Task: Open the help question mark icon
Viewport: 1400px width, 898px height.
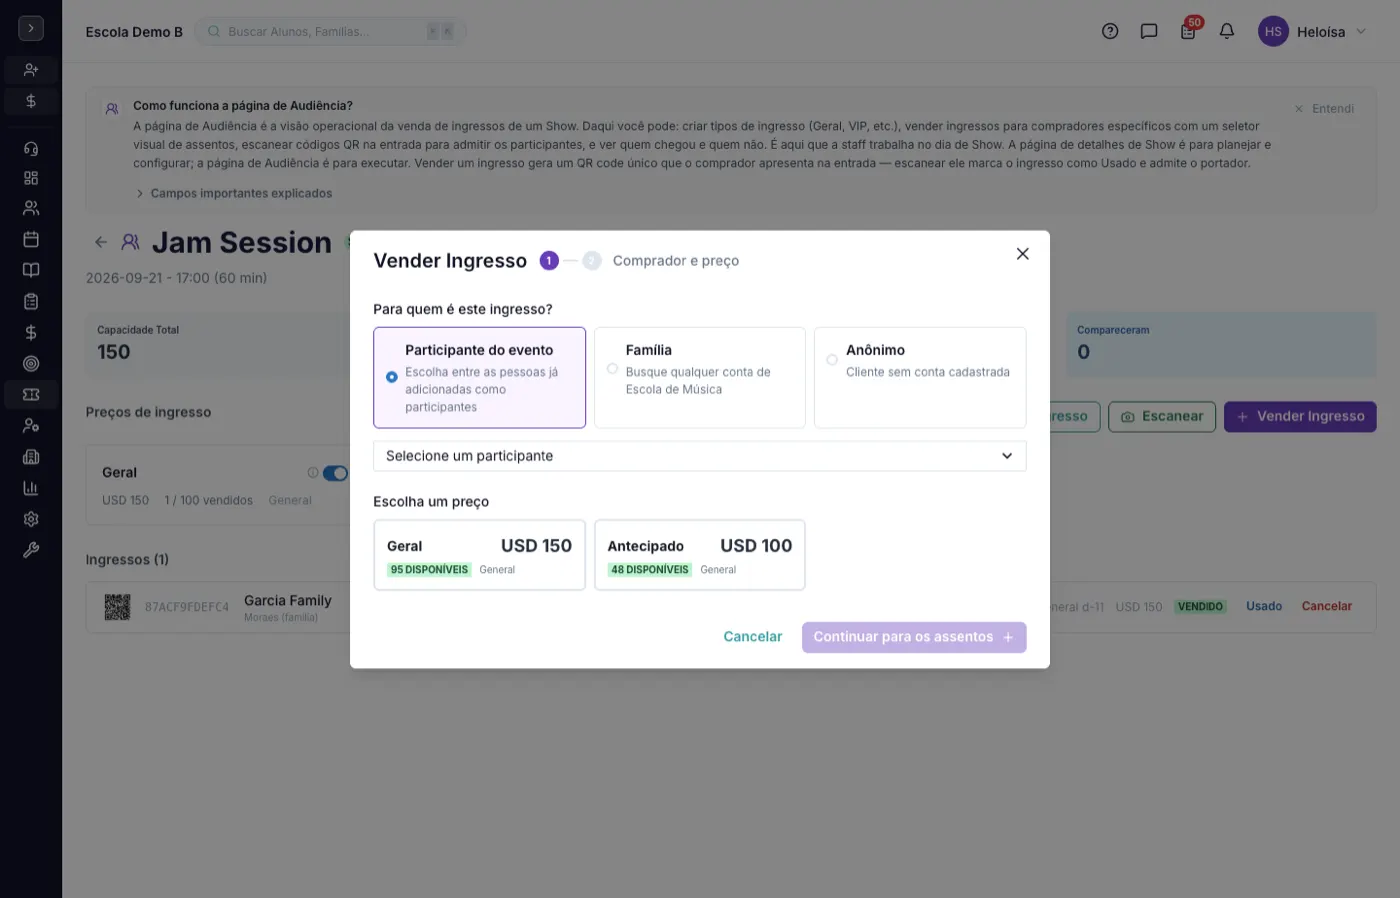Action: pyautogui.click(x=1110, y=31)
